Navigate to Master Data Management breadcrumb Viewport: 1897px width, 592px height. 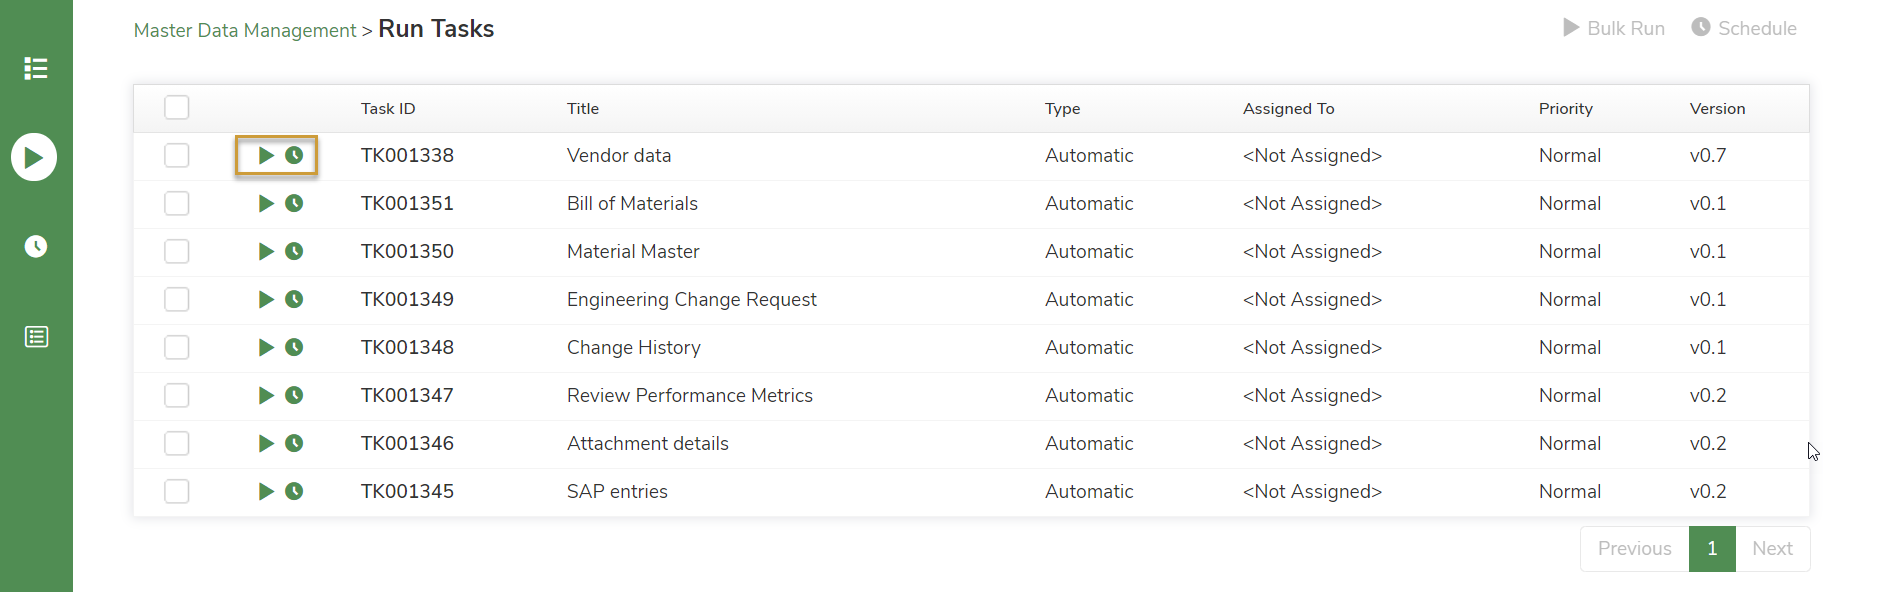point(244,30)
